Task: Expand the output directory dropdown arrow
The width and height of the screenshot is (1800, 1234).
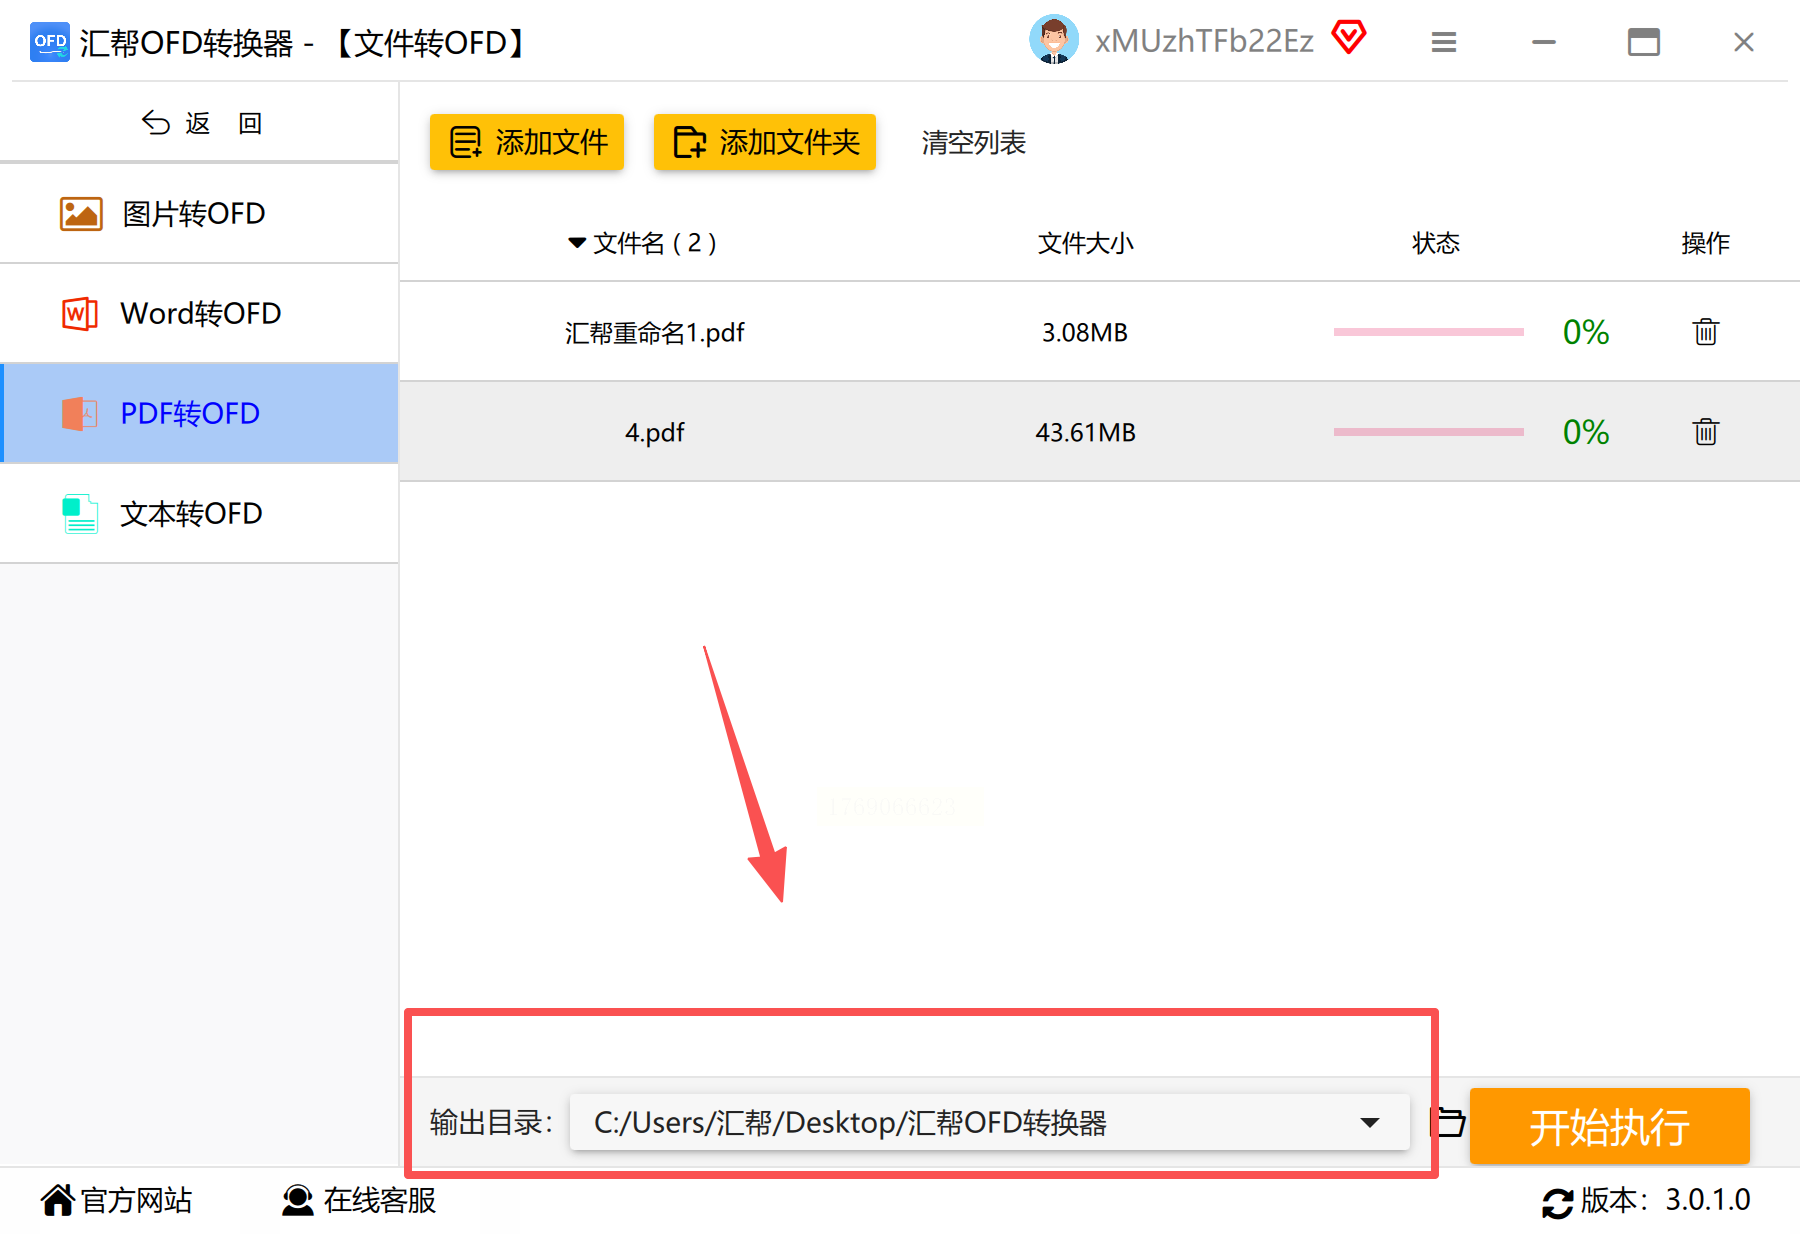Action: pyautogui.click(x=1370, y=1123)
